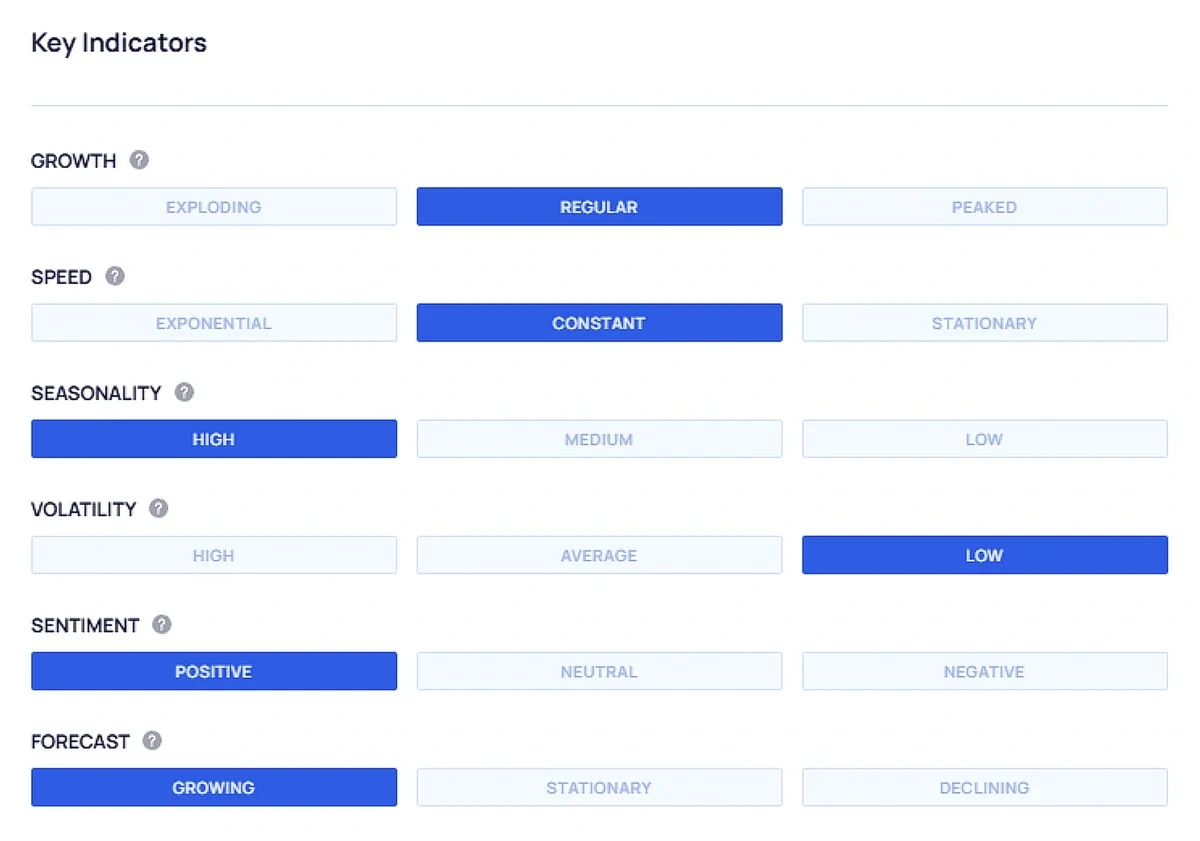1200x841 pixels.
Task: Click the Key Indicators heading
Action: coord(118,42)
